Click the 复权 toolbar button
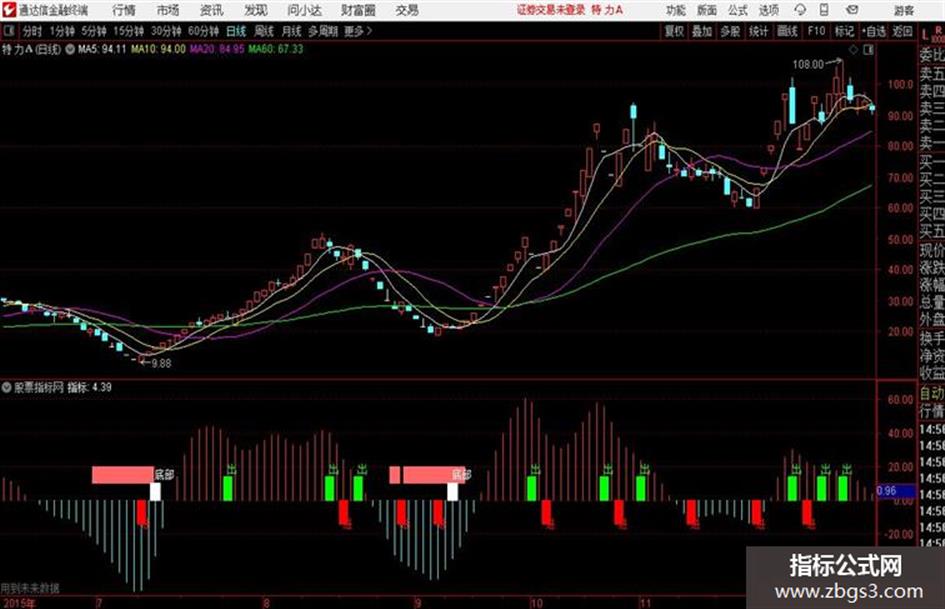Screen dimensions: 945x609 tap(674, 31)
